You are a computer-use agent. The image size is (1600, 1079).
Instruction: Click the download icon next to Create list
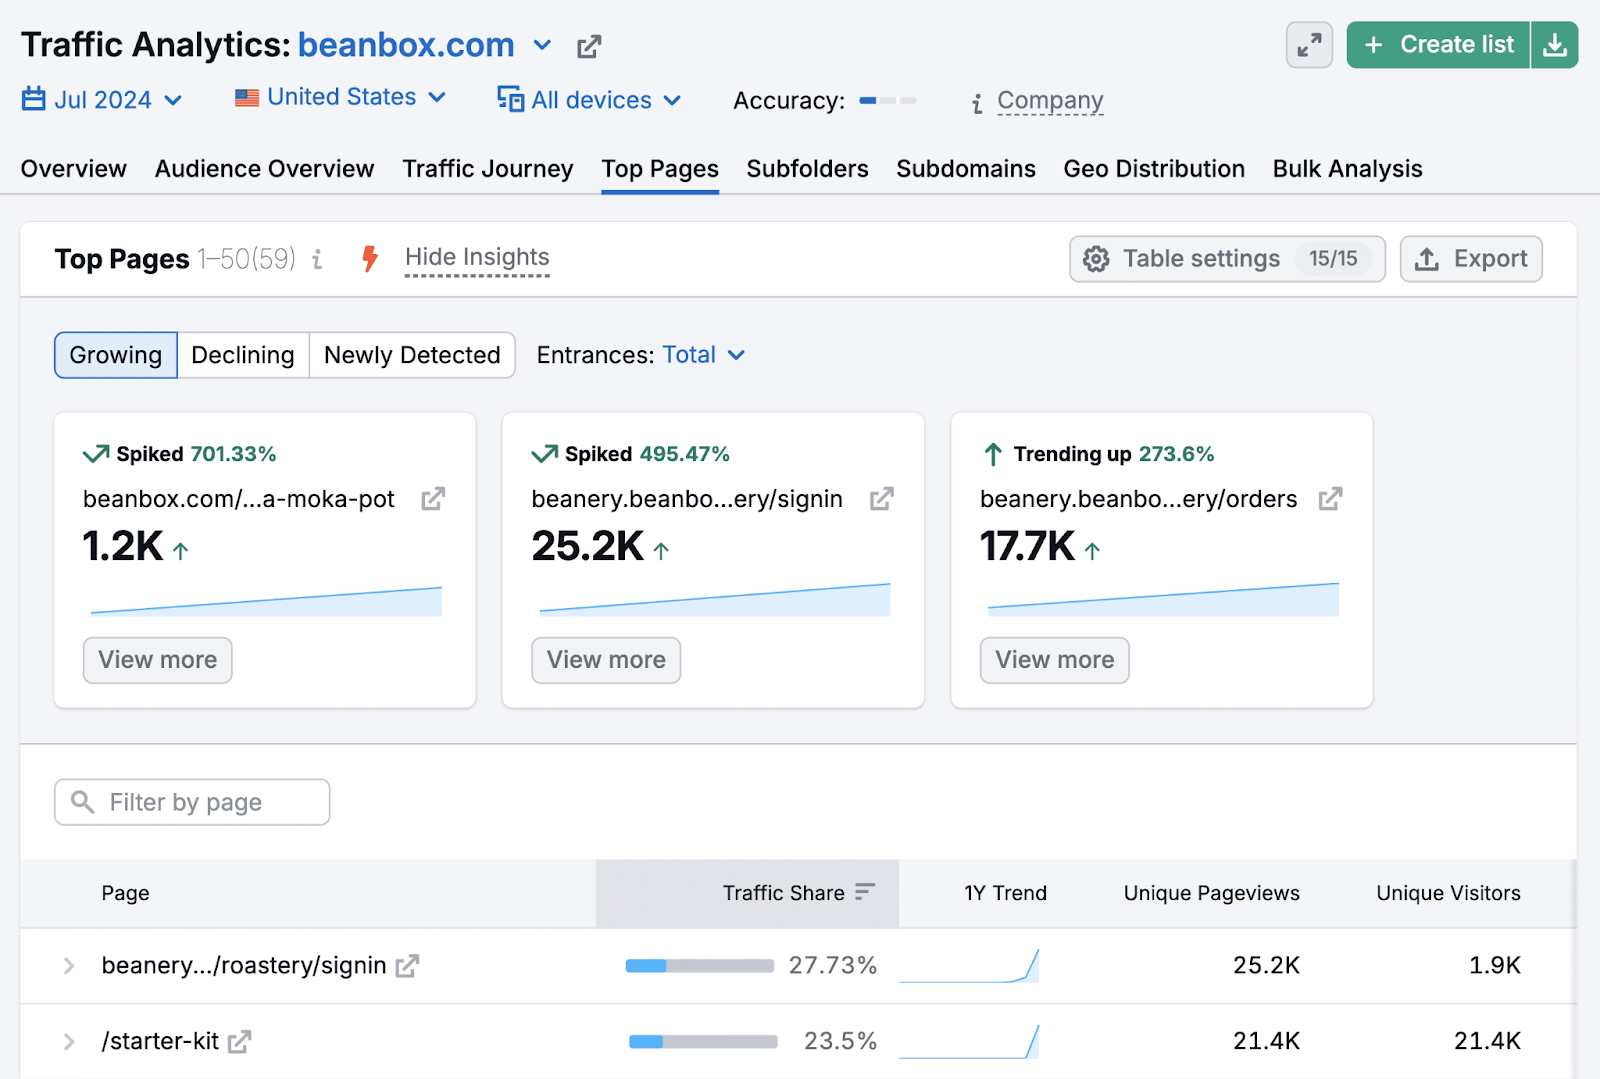(x=1555, y=45)
